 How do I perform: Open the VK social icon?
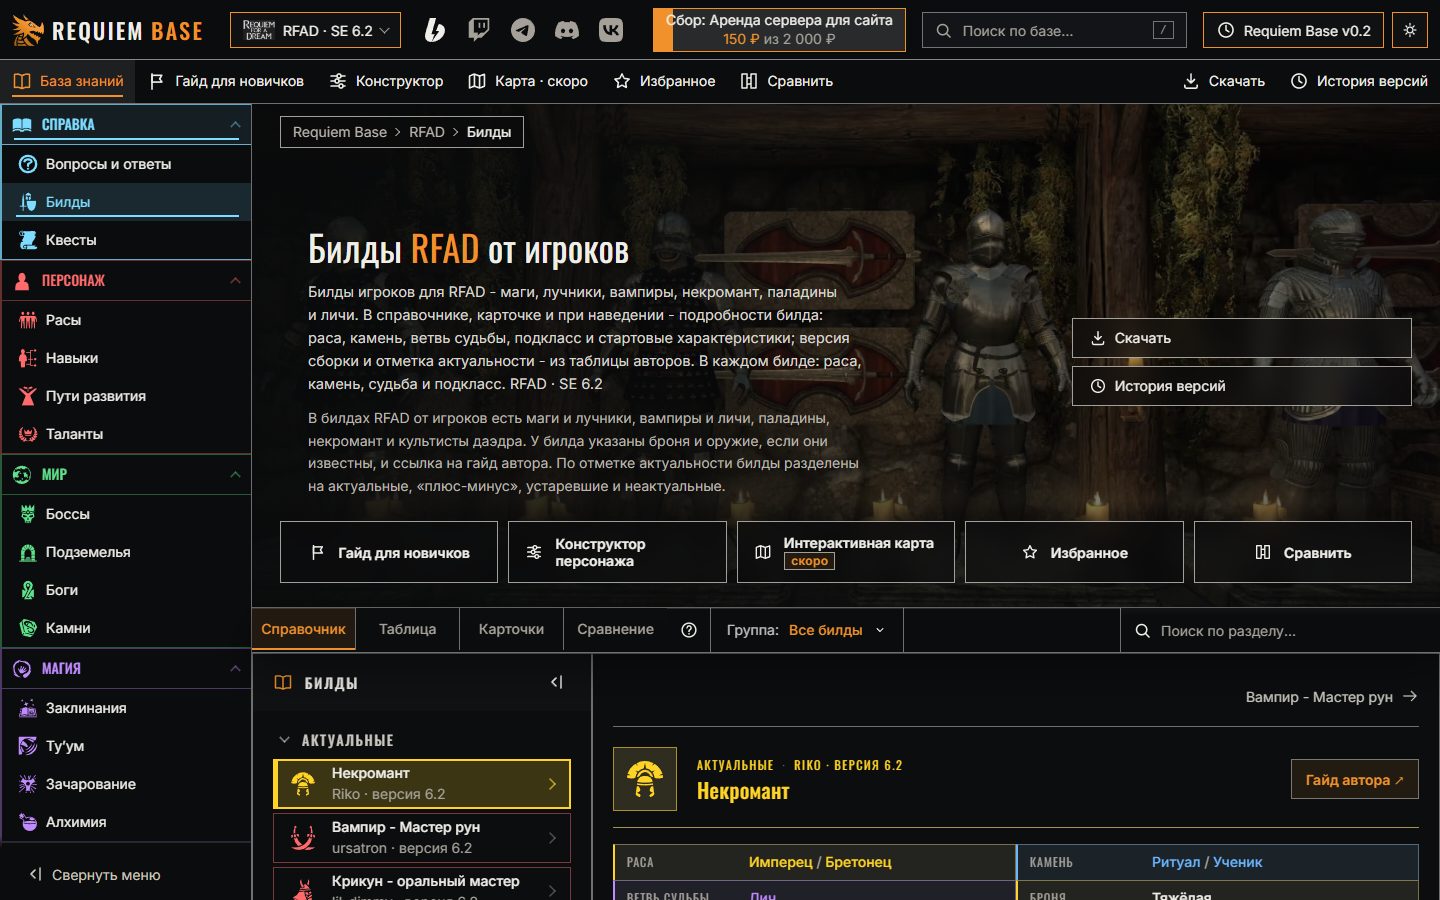[611, 30]
